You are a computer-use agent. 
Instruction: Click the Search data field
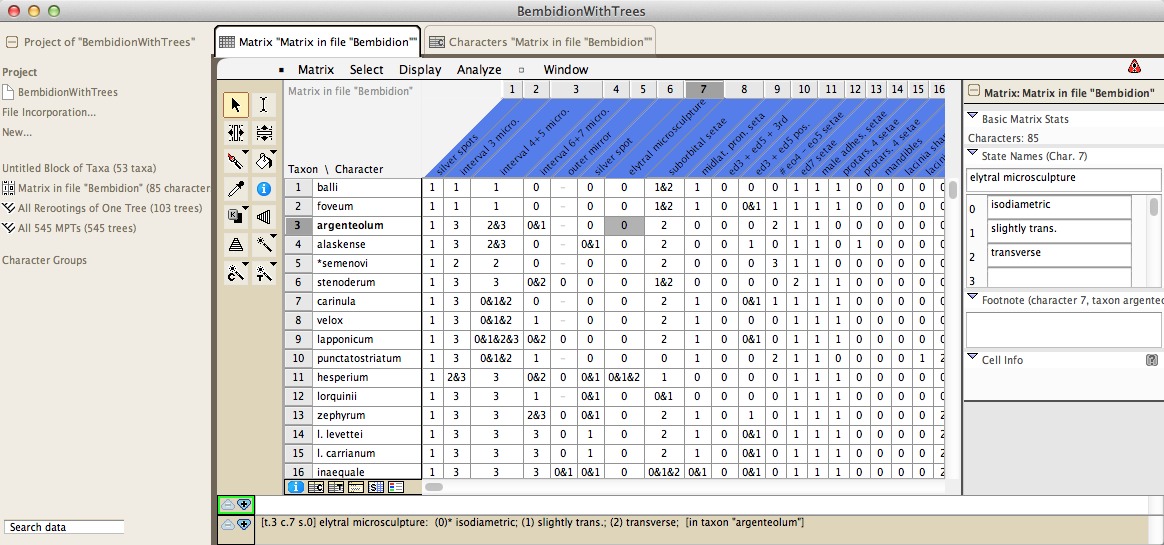coord(64,527)
